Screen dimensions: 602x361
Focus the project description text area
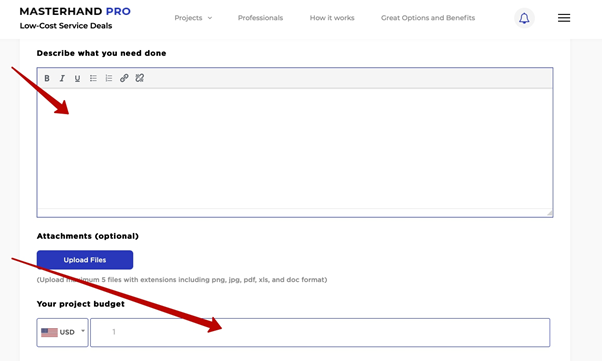[295, 149]
